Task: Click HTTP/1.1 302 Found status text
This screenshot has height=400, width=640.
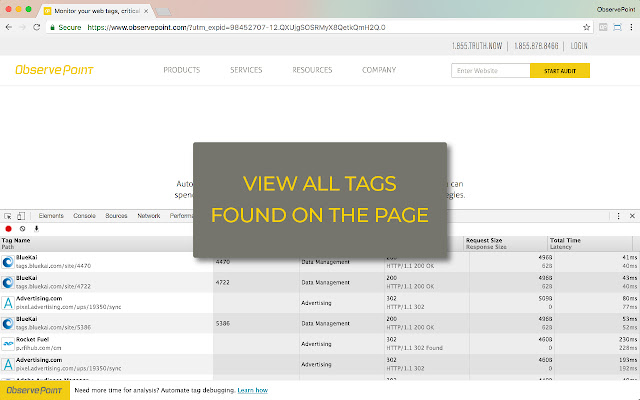Action: click(x=415, y=348)
